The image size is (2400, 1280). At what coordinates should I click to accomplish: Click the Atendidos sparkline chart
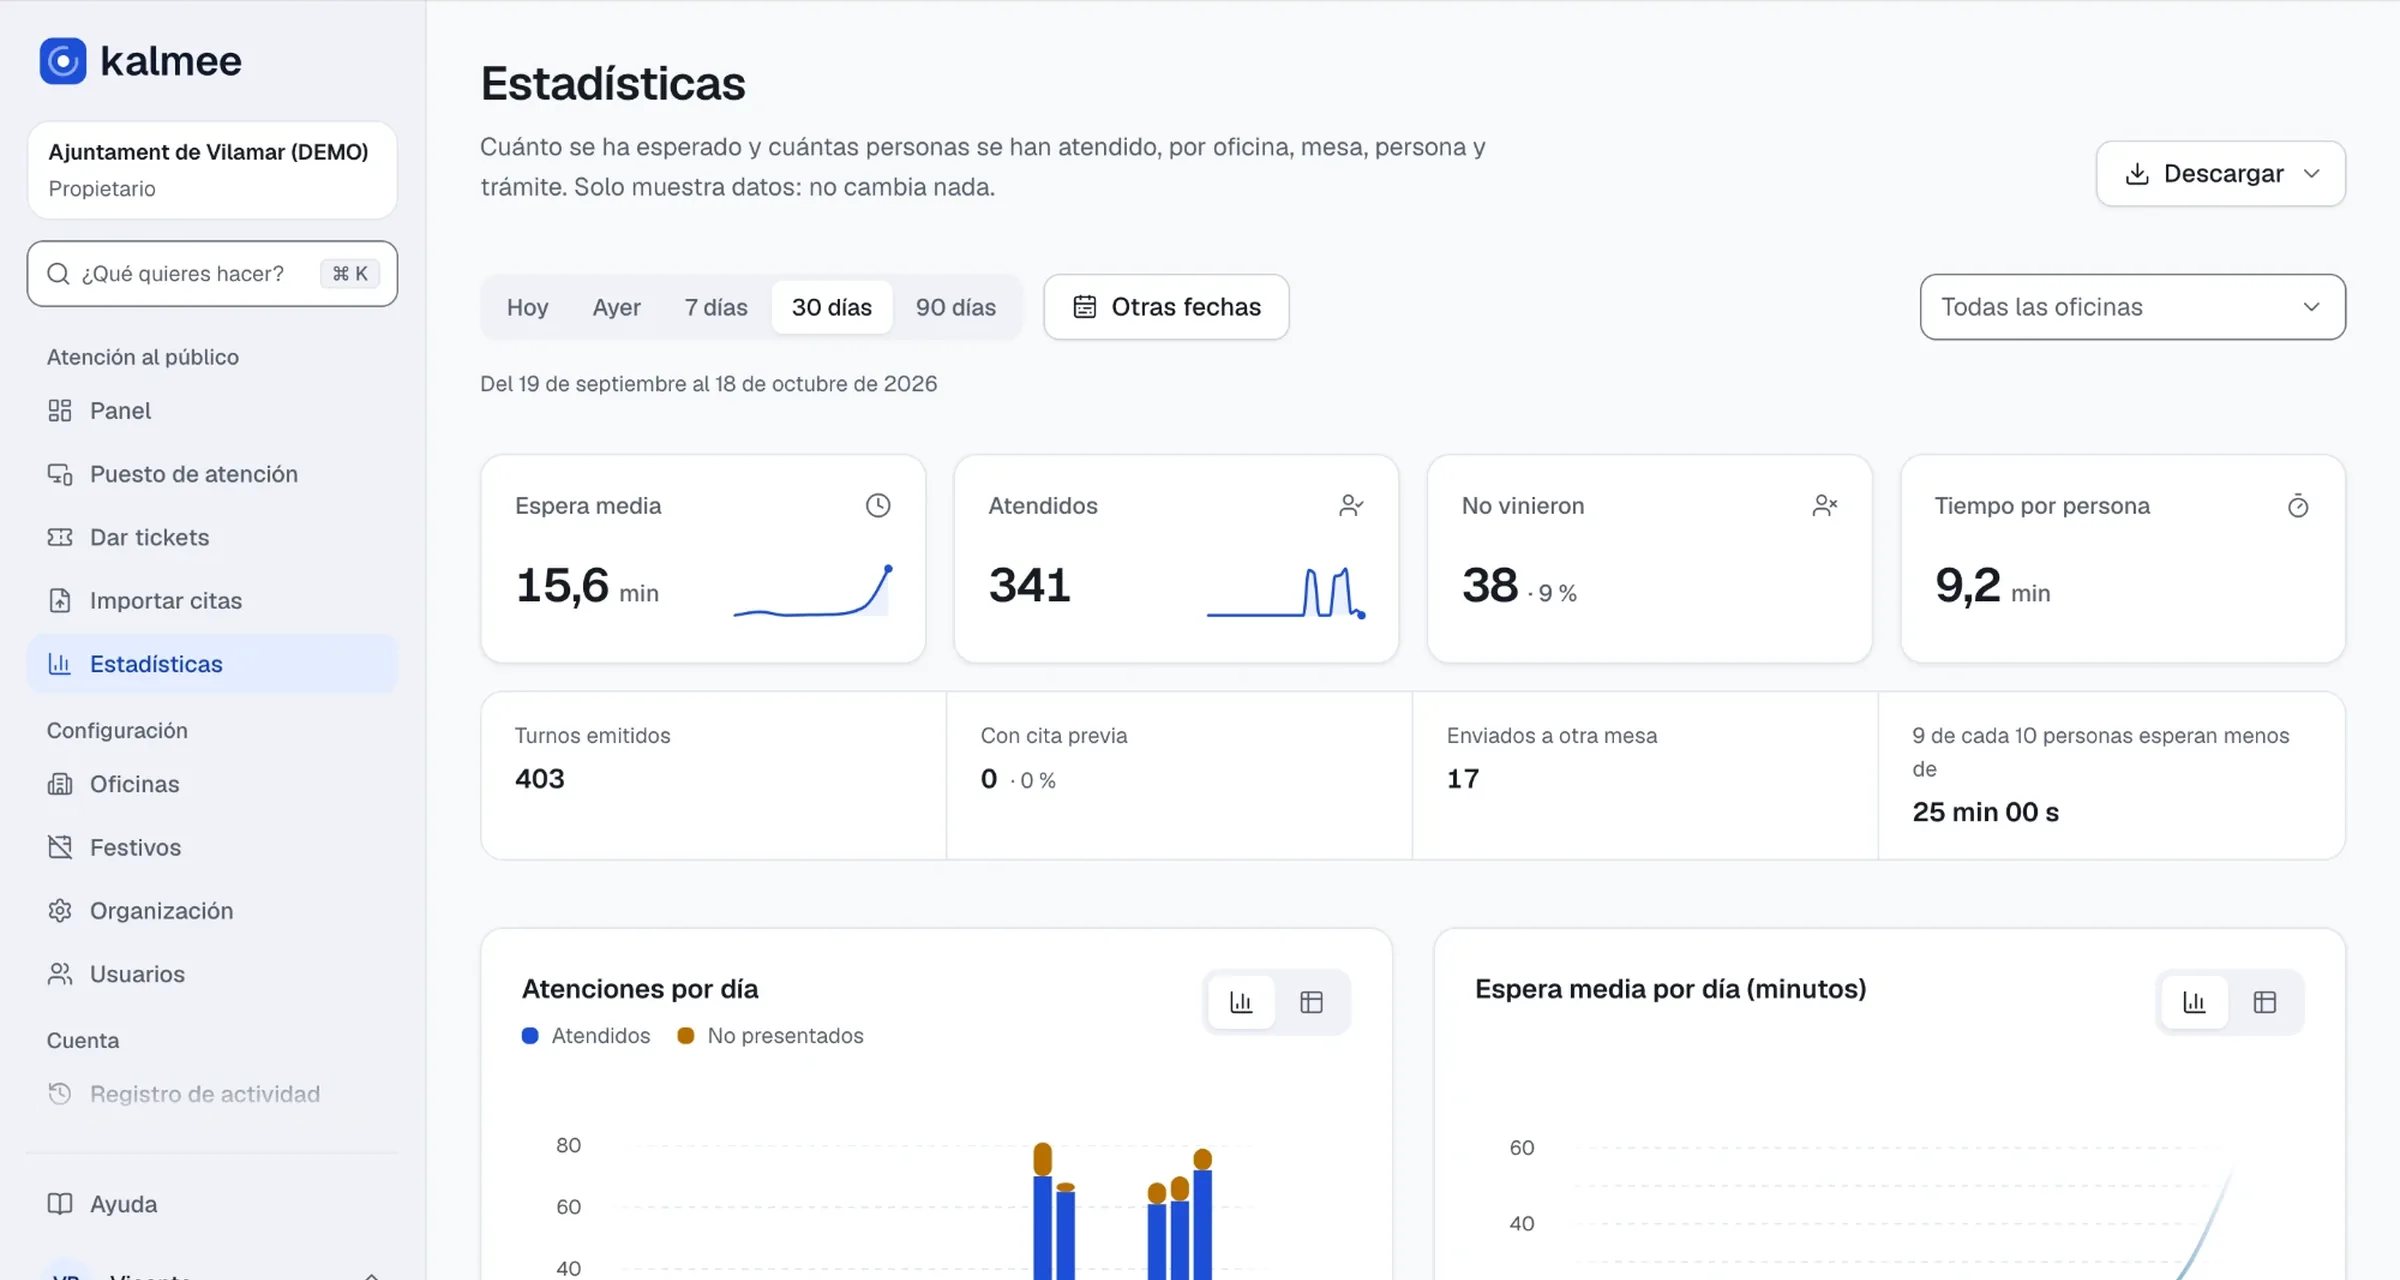pos(1286,592)
